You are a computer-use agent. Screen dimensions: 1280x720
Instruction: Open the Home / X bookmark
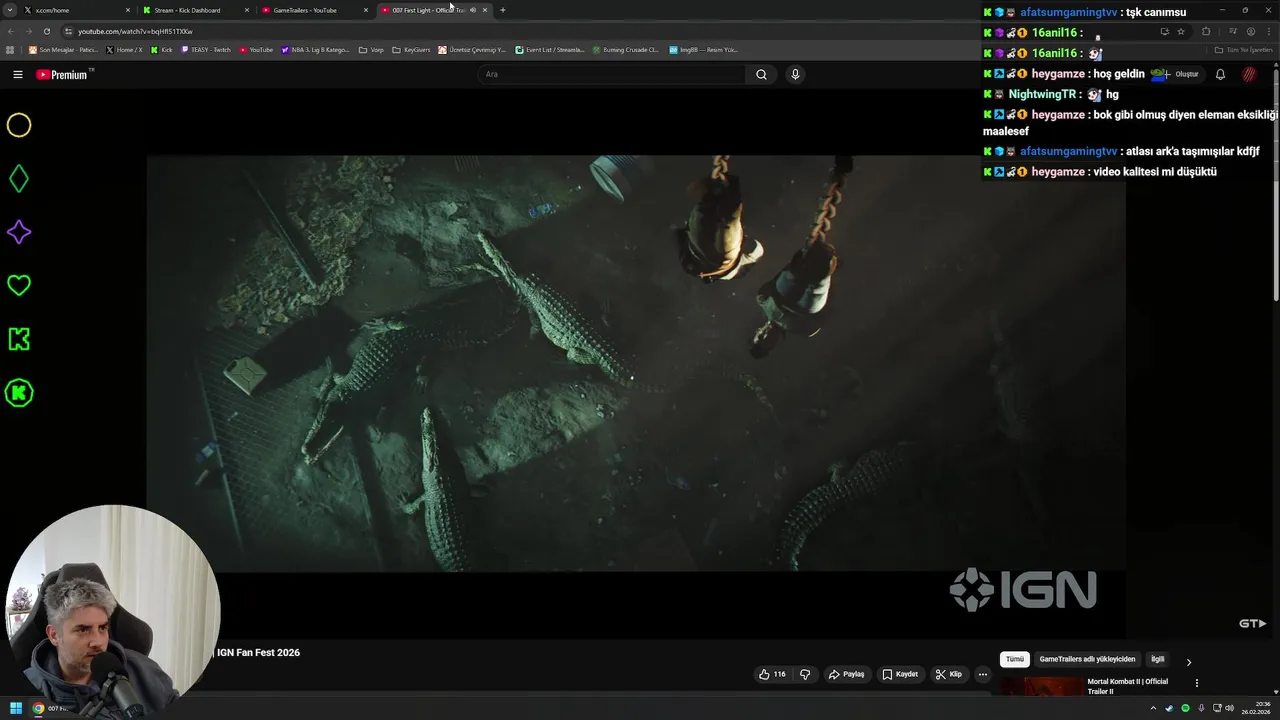(x=124, y=49)
